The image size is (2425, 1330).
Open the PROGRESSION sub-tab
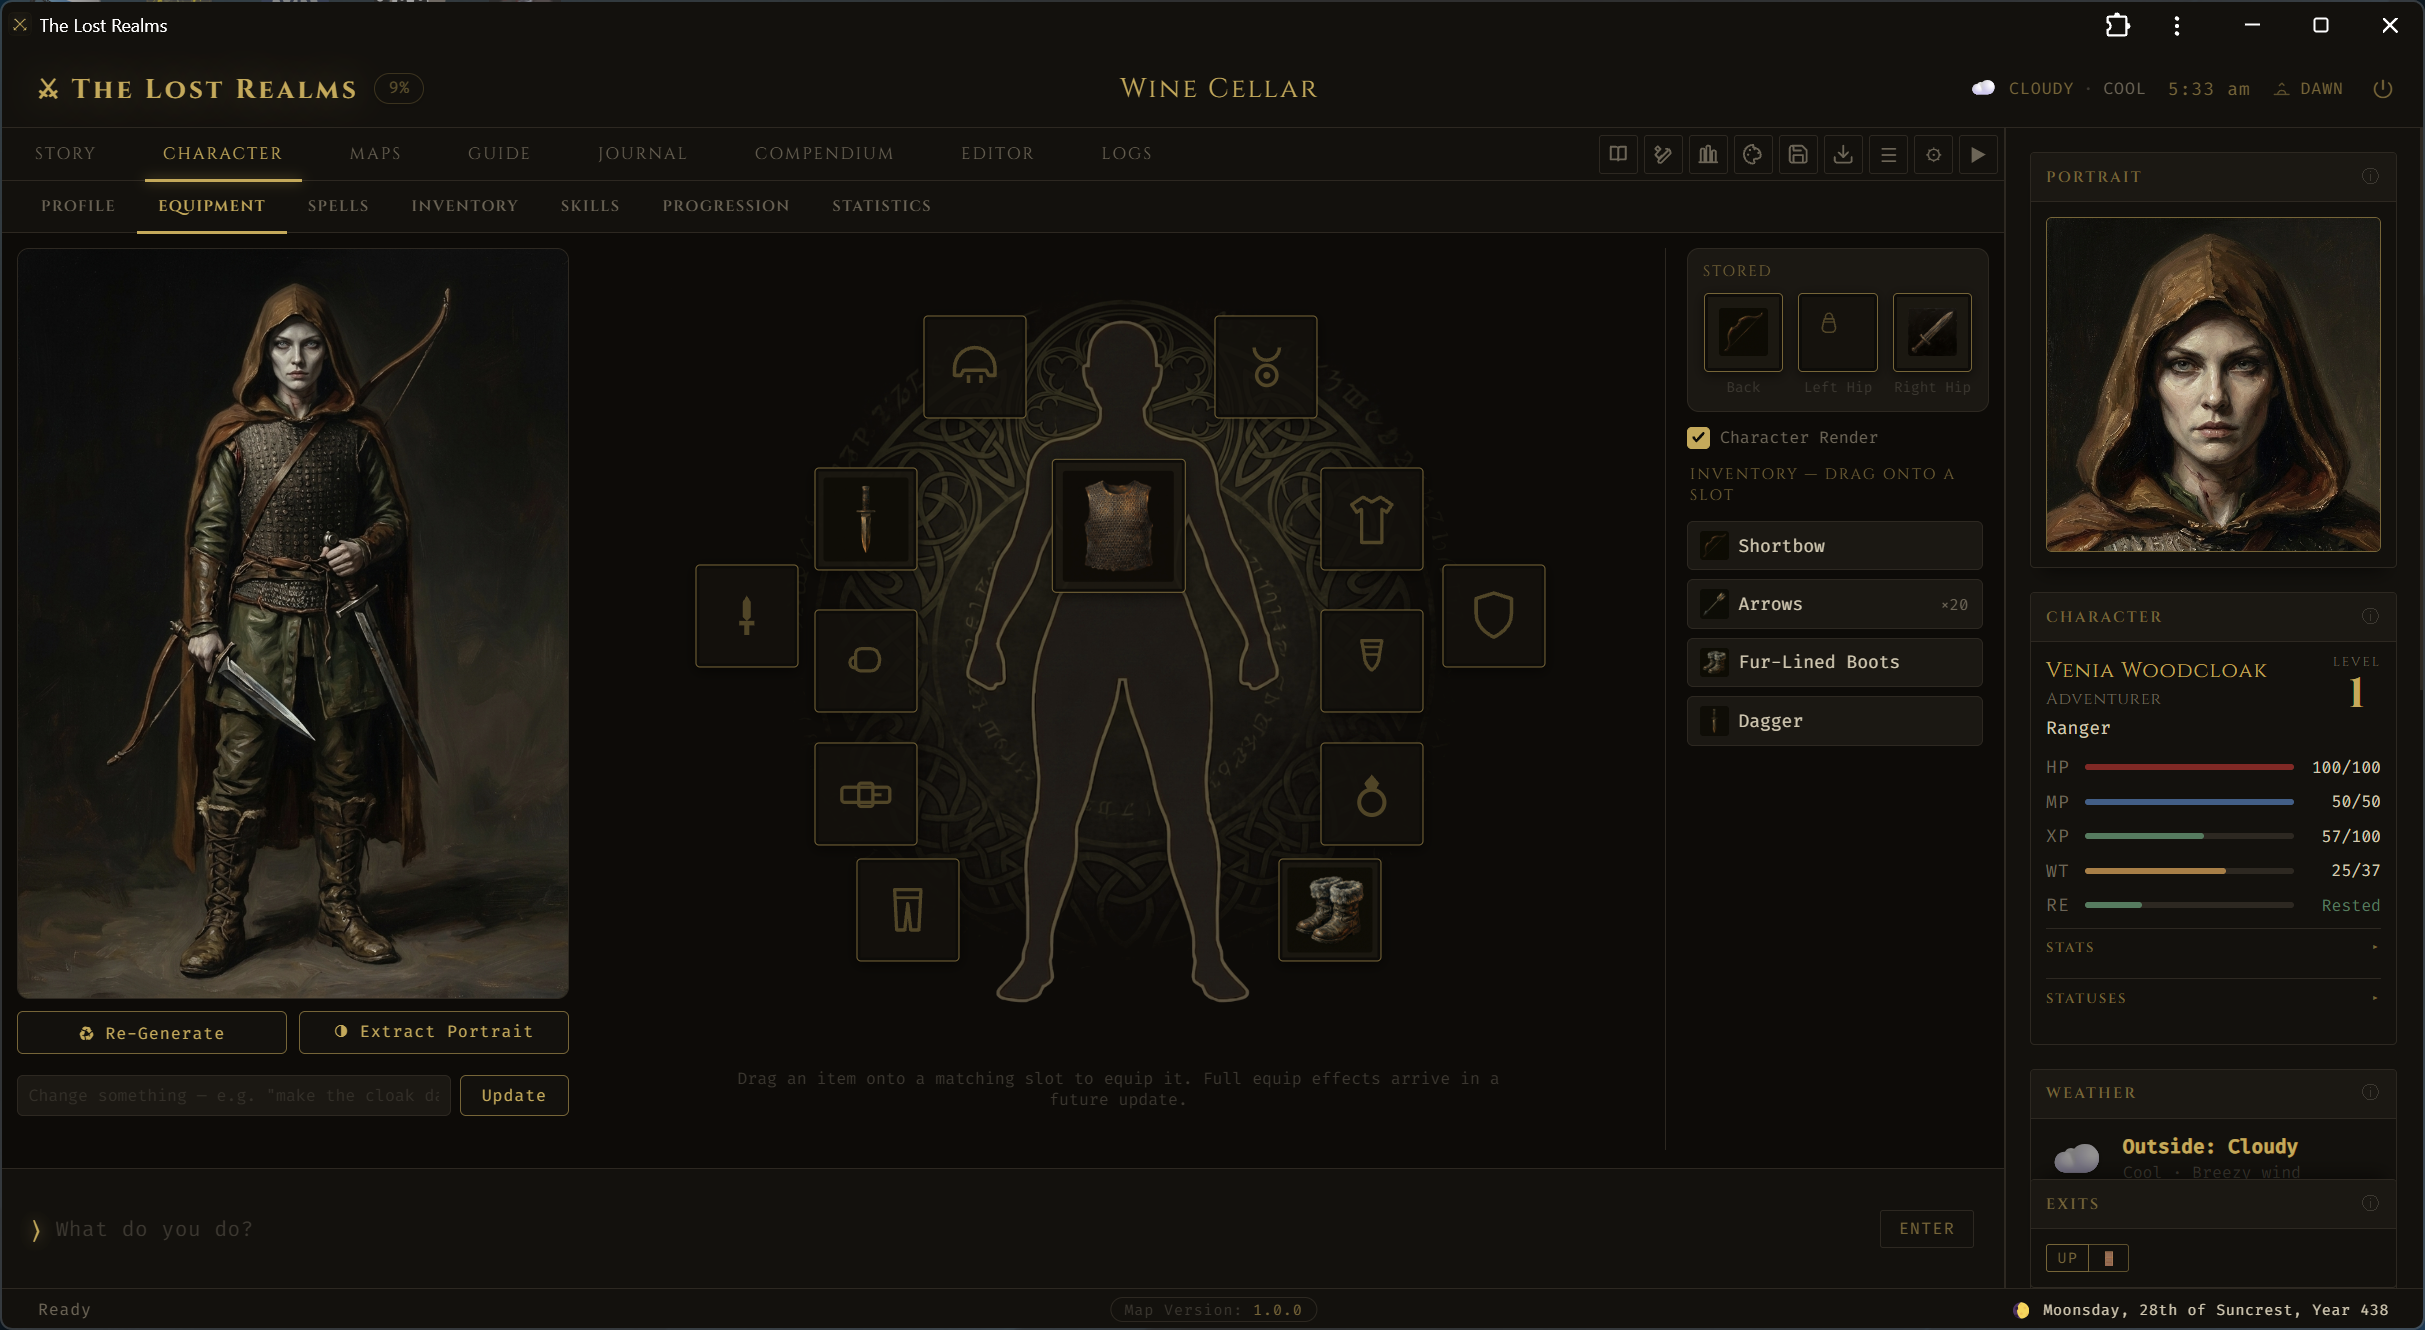(x=726, y=205)
